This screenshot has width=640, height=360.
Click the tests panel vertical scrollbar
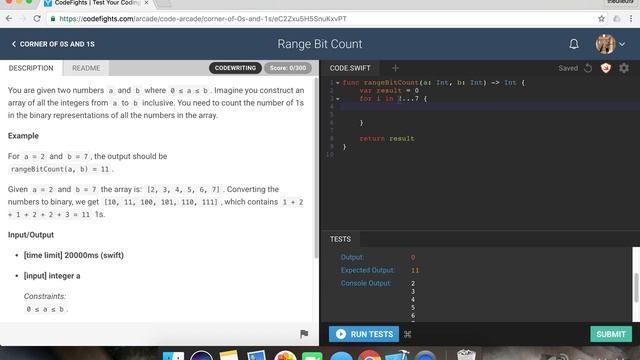(x=636, y=288)
